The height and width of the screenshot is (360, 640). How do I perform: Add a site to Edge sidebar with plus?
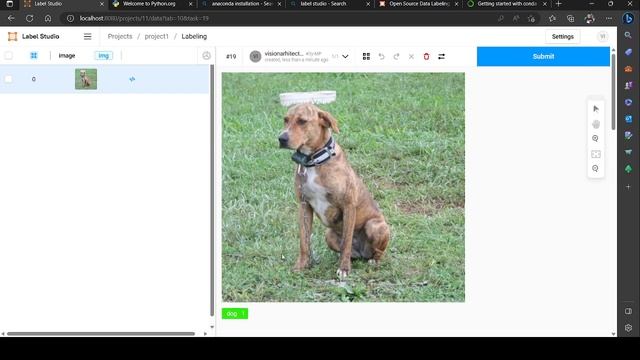[628, 186]
